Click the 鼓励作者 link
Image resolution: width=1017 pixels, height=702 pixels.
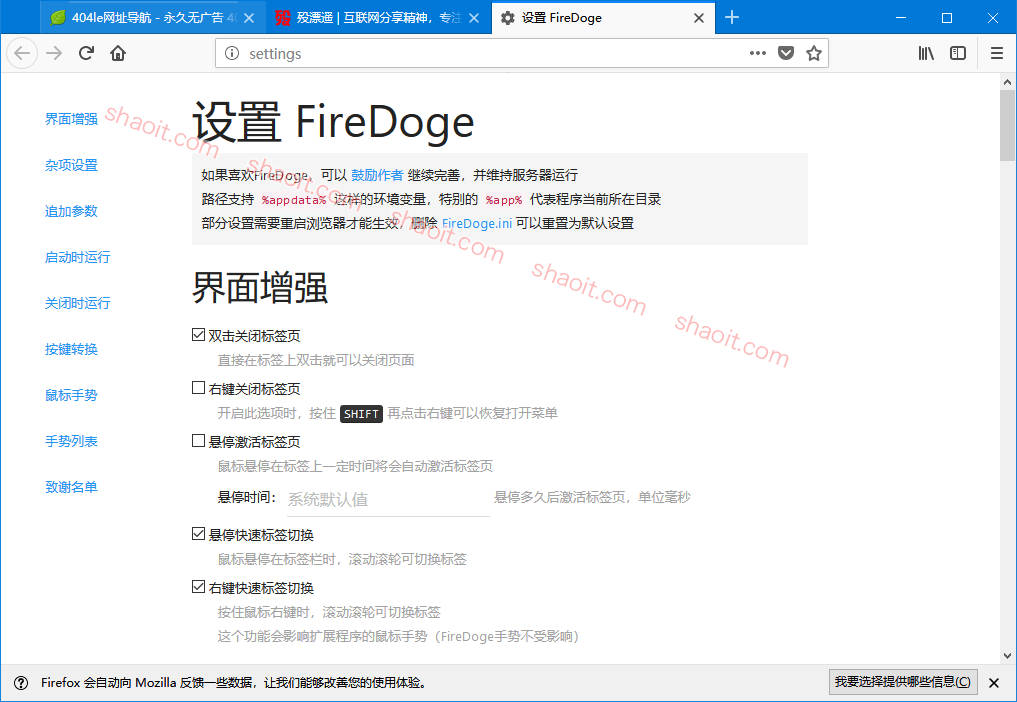coord(377,175)
